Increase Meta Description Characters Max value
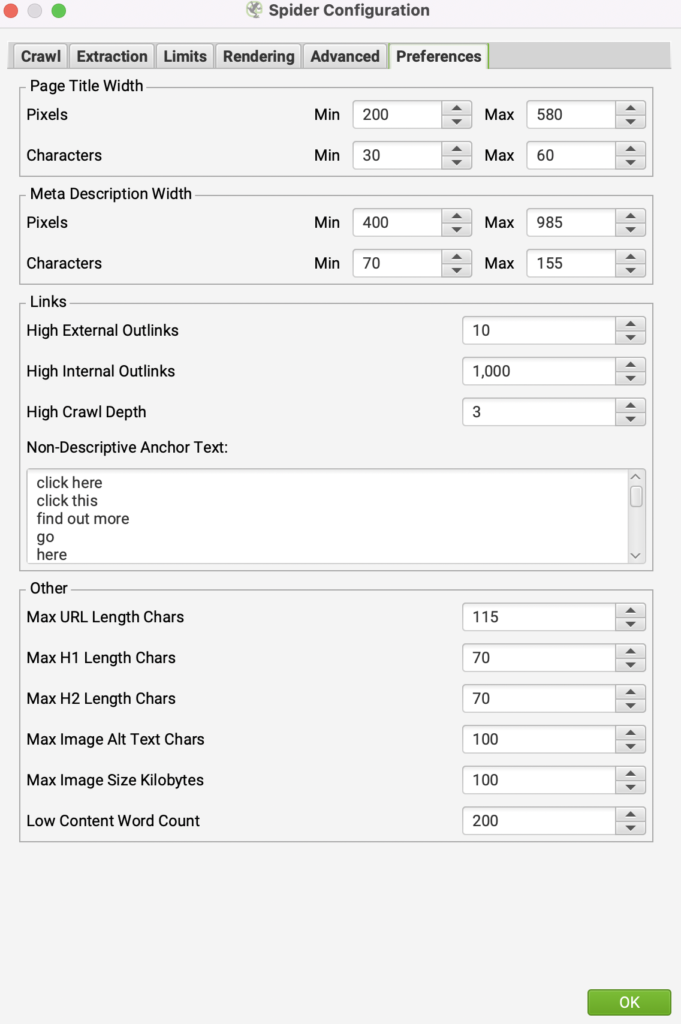 [630, 257]
